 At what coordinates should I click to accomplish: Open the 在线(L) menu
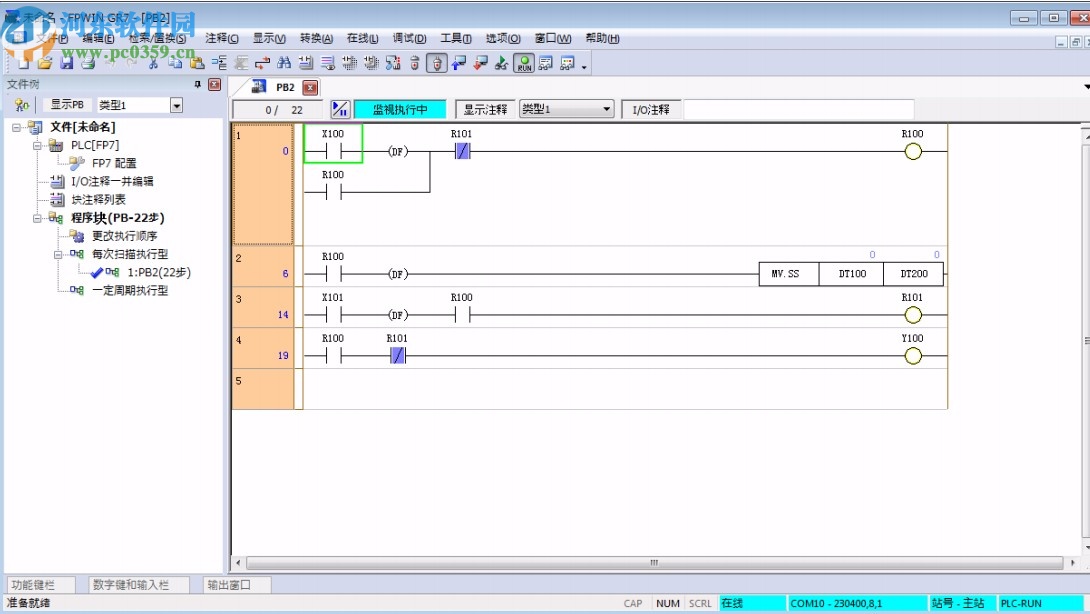[362, 38]
